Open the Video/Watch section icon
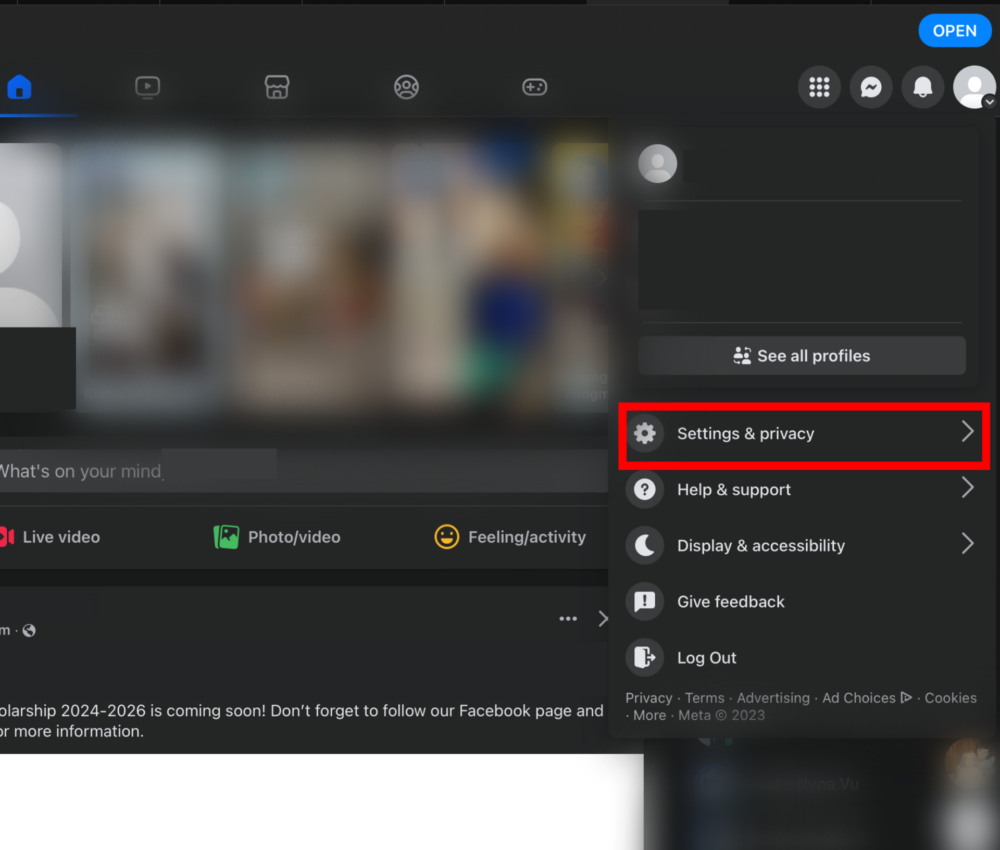This screenshot has width=1000, height=850. point(148,87)
